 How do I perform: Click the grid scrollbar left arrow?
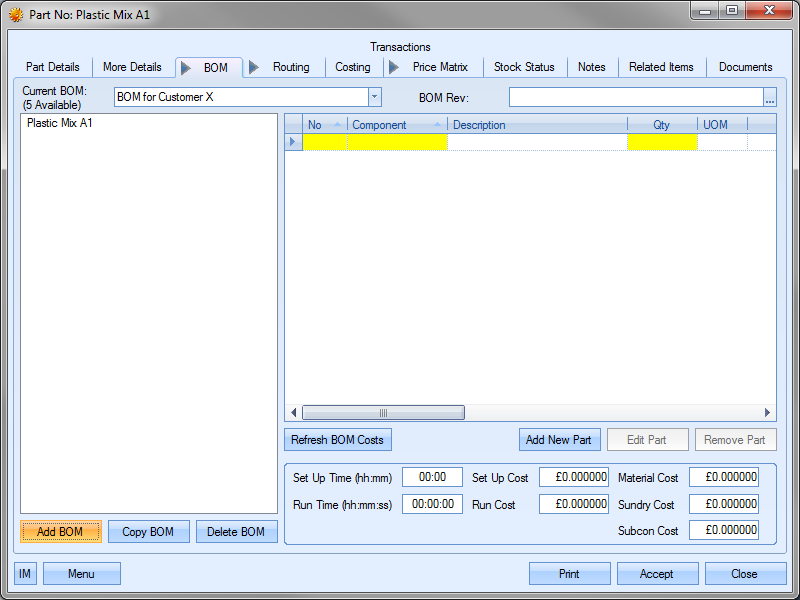pos(294,413)
